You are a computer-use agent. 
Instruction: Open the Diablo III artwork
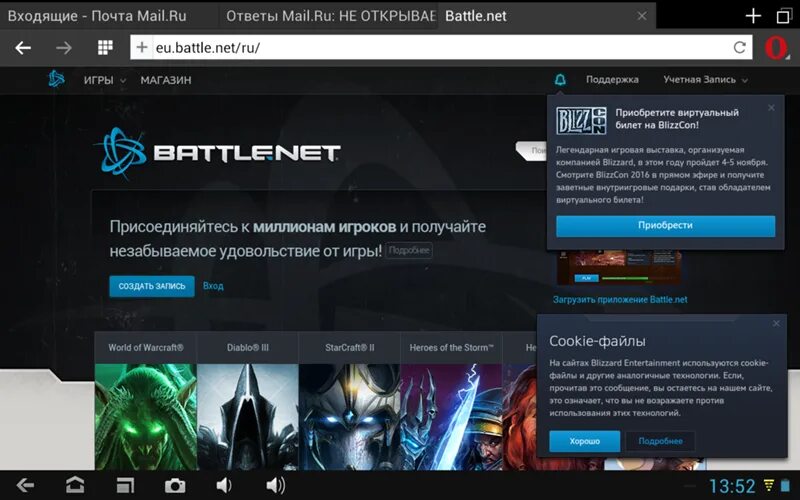[247, 416]
